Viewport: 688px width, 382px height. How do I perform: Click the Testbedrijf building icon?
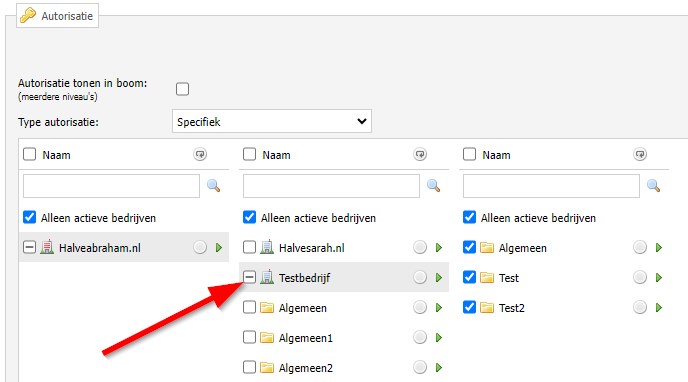267,277
